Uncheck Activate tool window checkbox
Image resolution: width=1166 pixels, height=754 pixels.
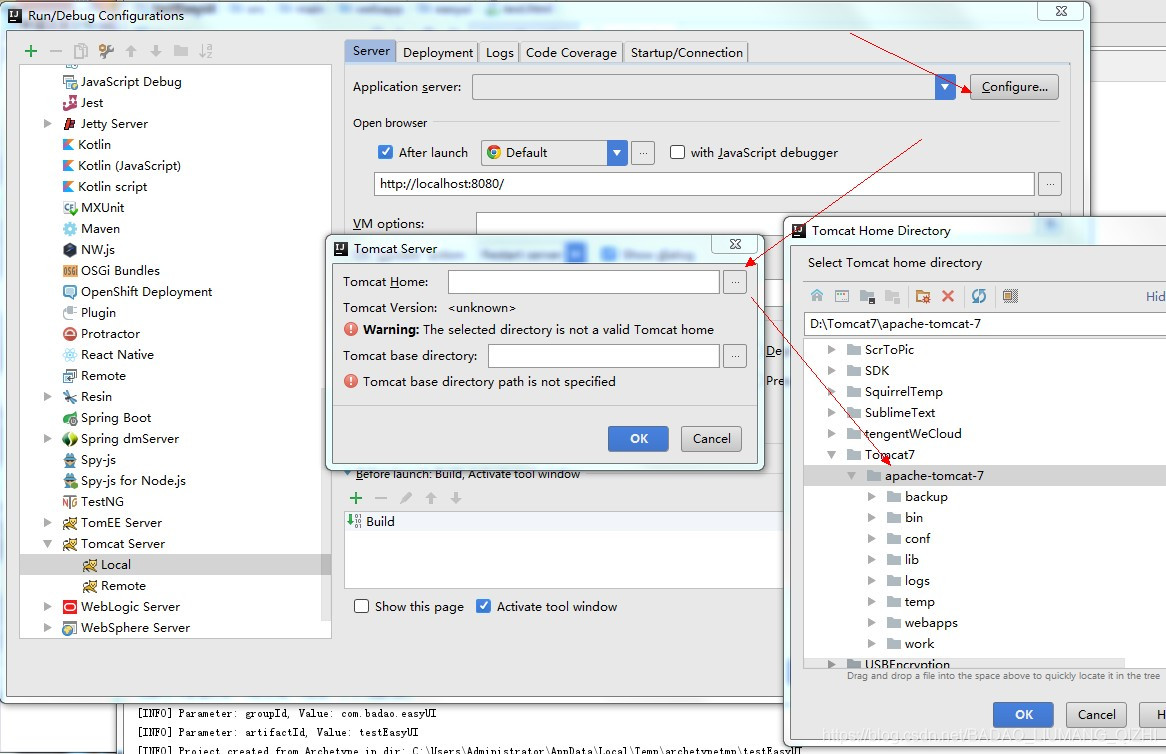pyautogui.click(x=483, y=606)
